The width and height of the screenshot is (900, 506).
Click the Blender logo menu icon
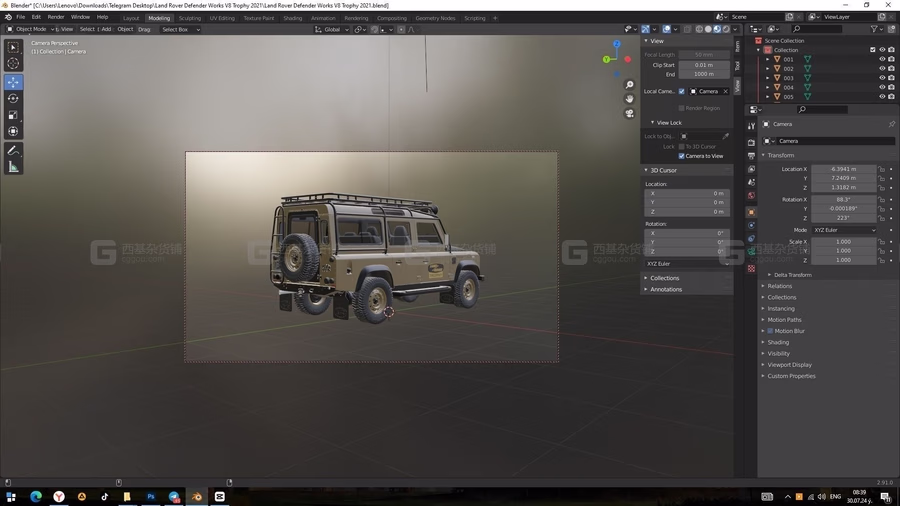(8, 17)
